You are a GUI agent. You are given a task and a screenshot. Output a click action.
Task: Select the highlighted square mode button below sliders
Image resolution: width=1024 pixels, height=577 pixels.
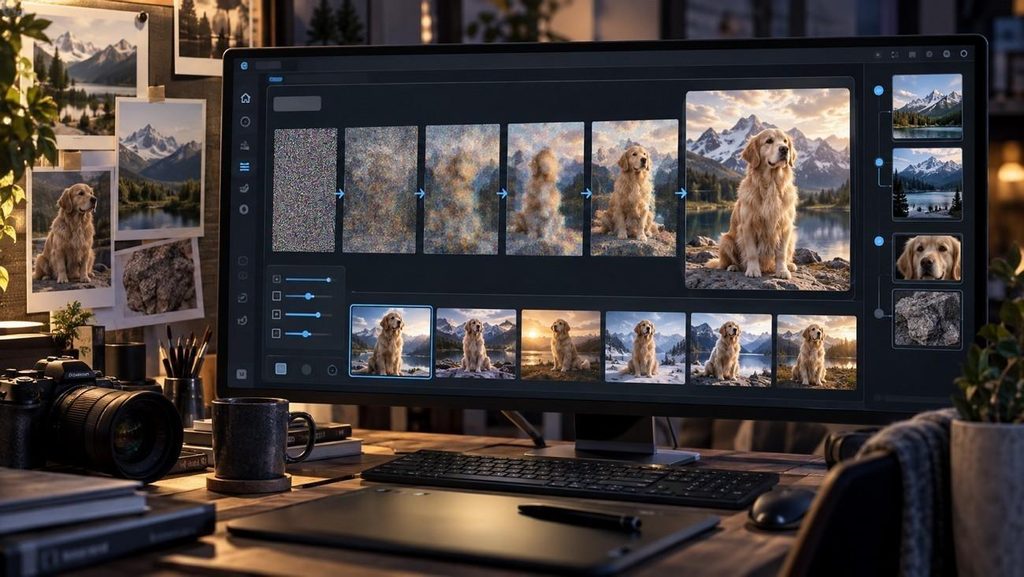tap(281, 369)
